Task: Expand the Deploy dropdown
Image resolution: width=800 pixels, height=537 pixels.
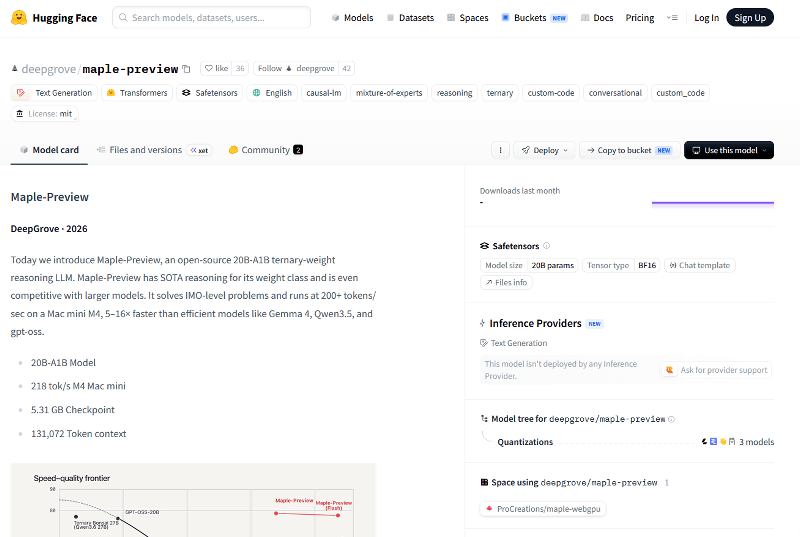Action: [x=544, y=150]
